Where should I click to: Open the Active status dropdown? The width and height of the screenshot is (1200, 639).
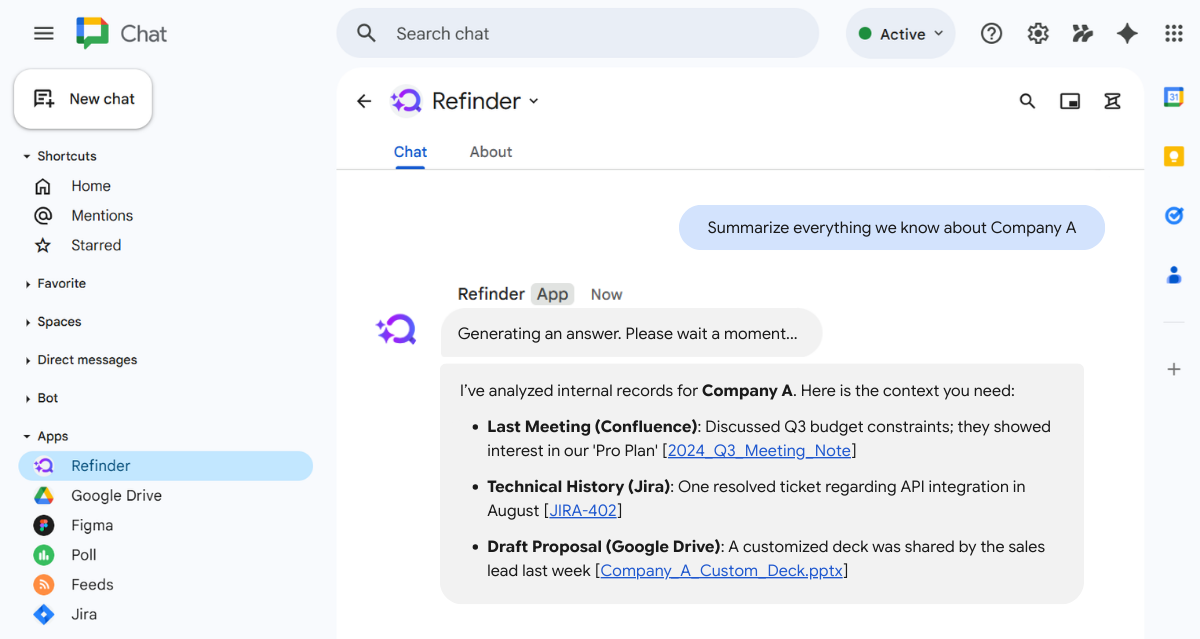click(x=900, y=33)
